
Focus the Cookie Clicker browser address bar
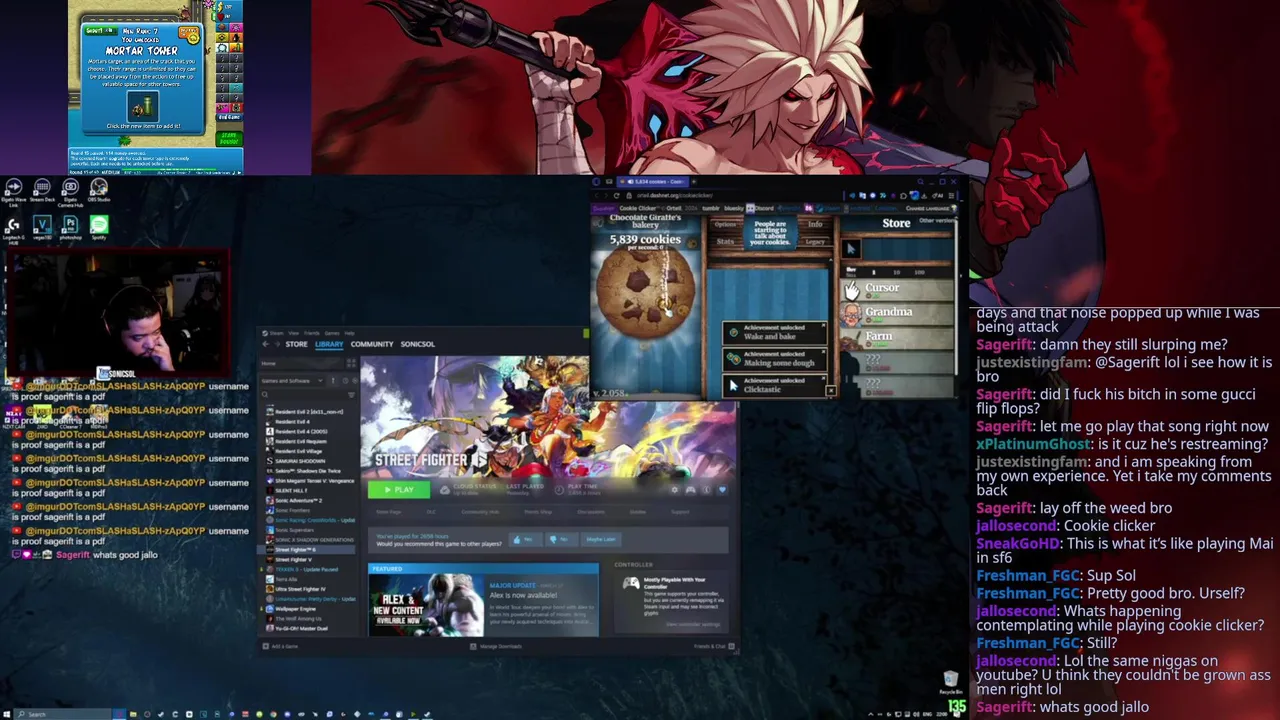pos(674,196)
